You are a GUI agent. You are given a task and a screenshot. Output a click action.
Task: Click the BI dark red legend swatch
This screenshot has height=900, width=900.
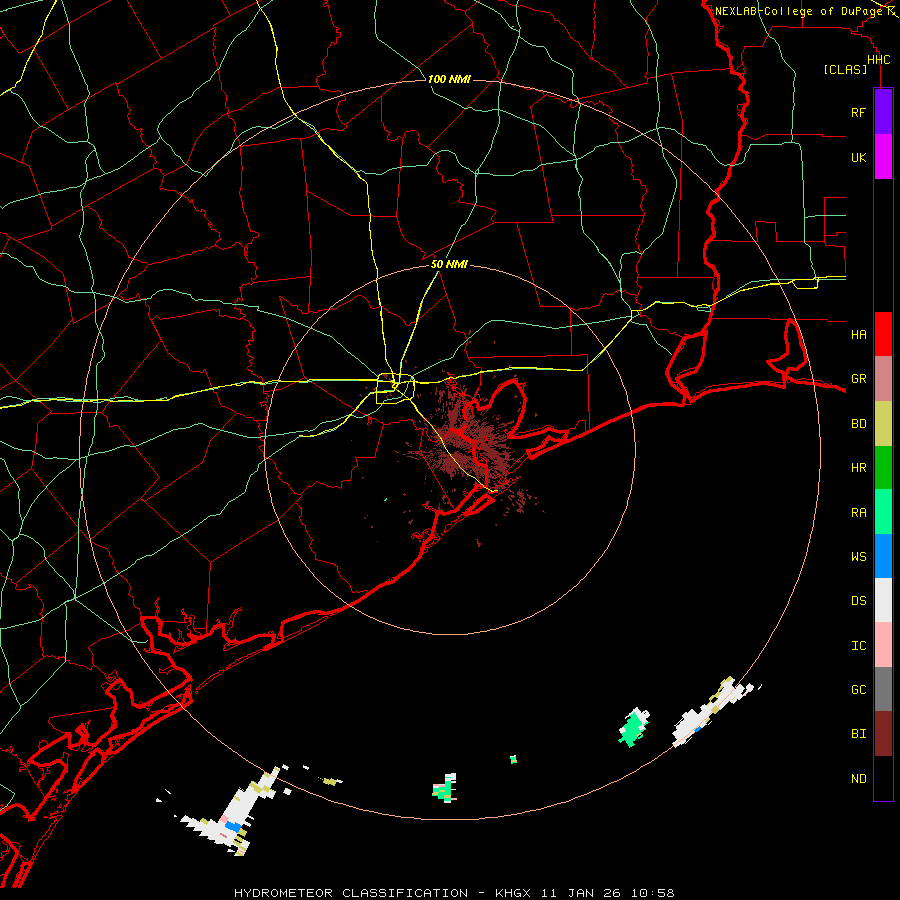click(x=883, y=734)
